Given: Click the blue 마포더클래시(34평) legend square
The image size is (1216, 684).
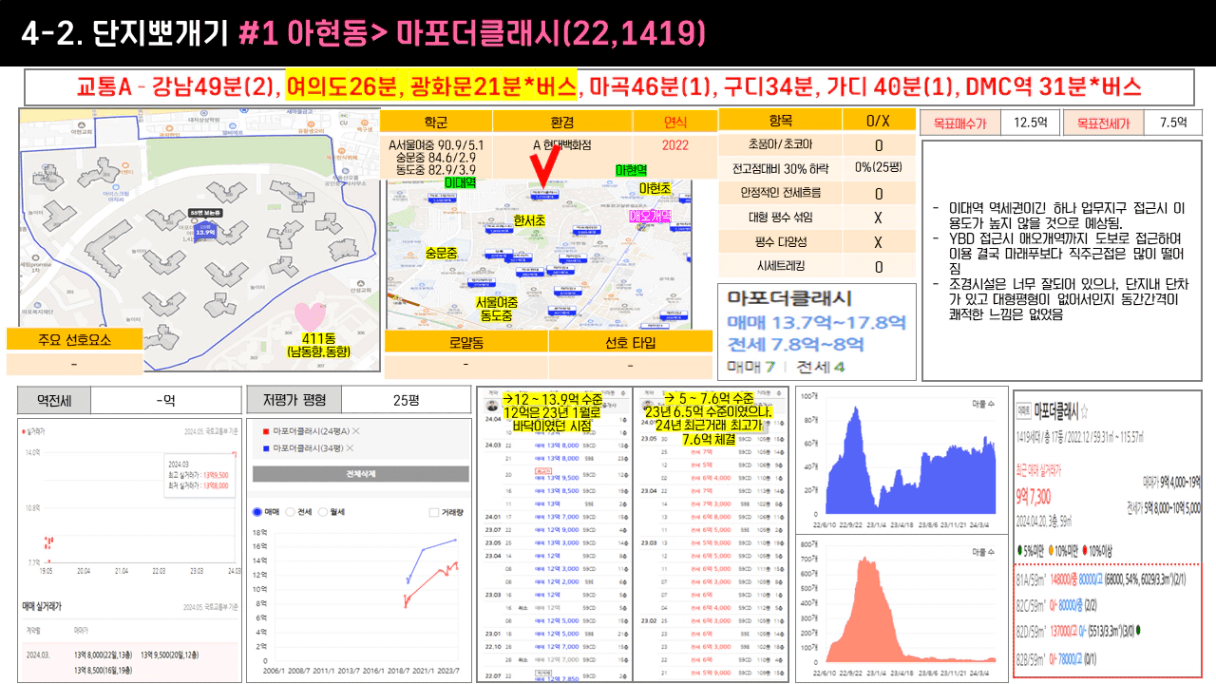Looking at the screenshot, I should (x=265, y=447).
